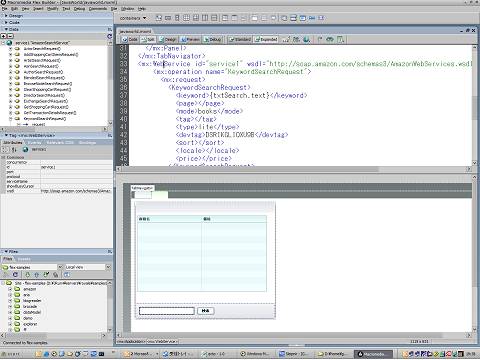480x360 pixels.
Task: Open the amazon folder in the site tree
Action: (30, 289)
